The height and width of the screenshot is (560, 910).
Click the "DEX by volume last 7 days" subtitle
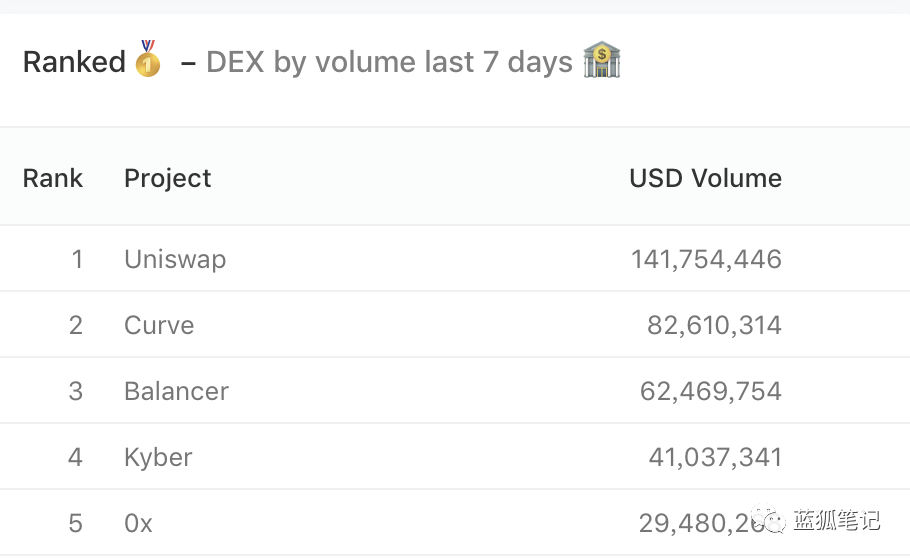pyautogui.click(x=389, y=62)
